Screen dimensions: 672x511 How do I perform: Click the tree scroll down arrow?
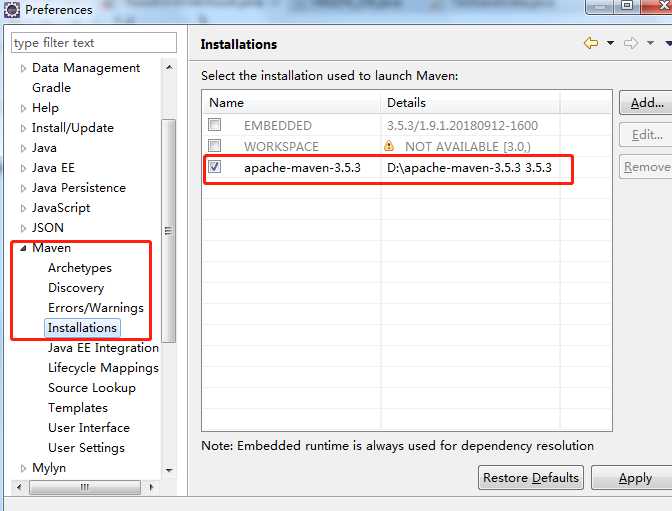[x=169, y=470]
